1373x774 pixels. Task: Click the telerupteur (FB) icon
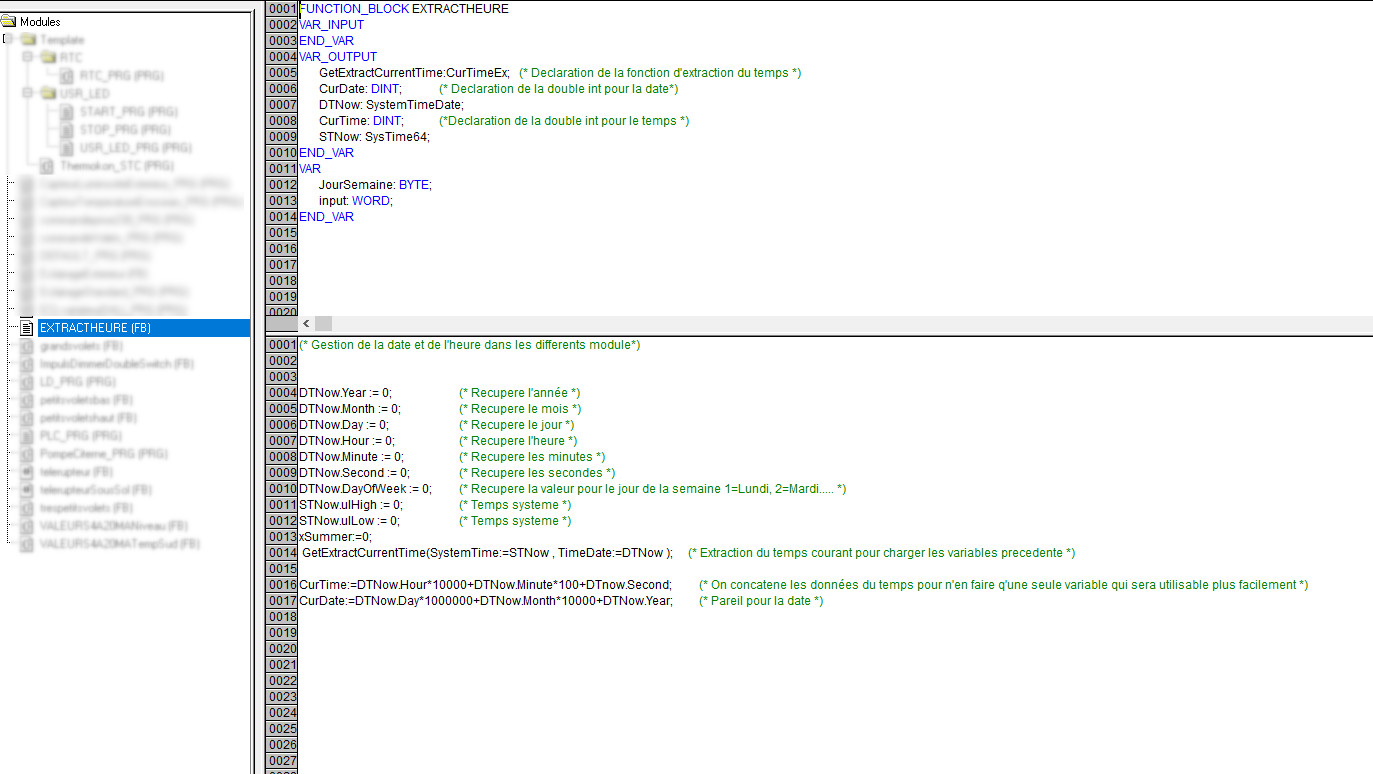(x=27, y=471)
